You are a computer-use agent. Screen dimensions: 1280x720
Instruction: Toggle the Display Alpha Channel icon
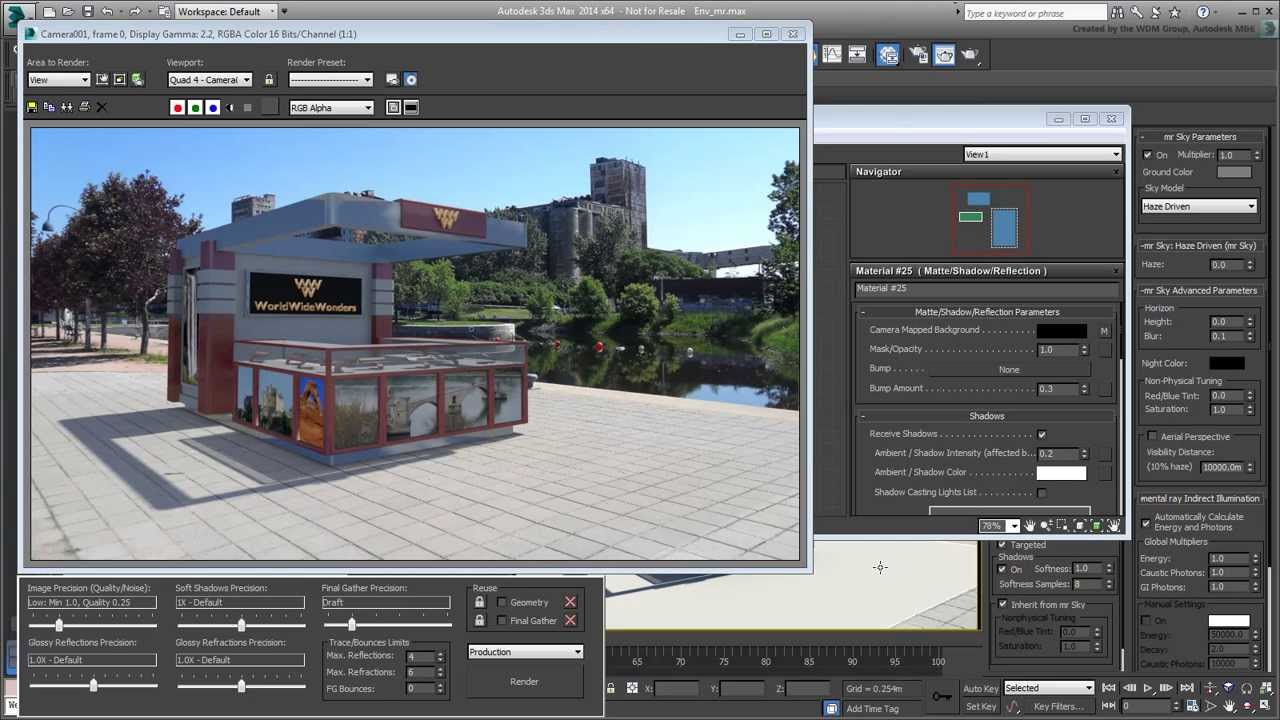231,108
